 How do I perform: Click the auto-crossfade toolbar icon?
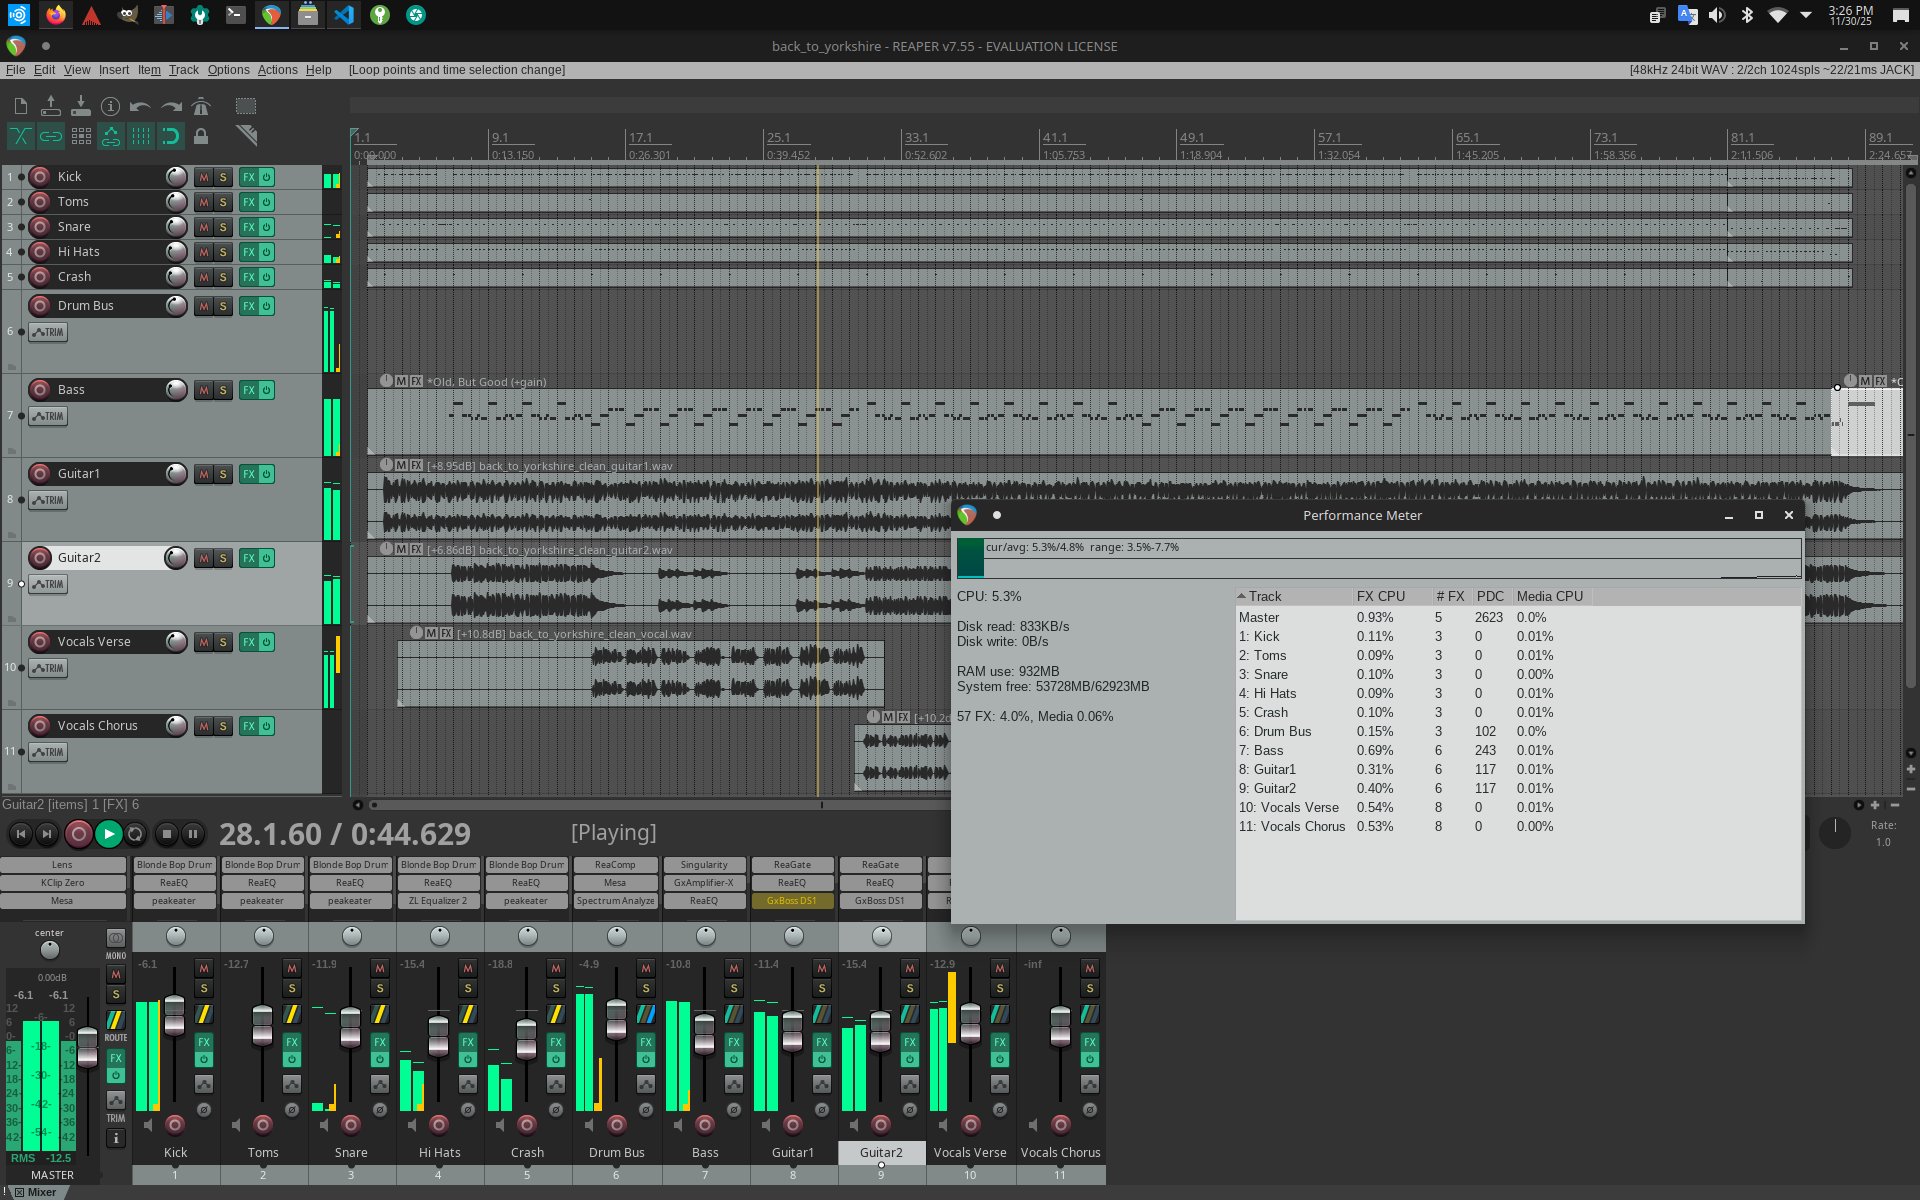click(20, 136)
